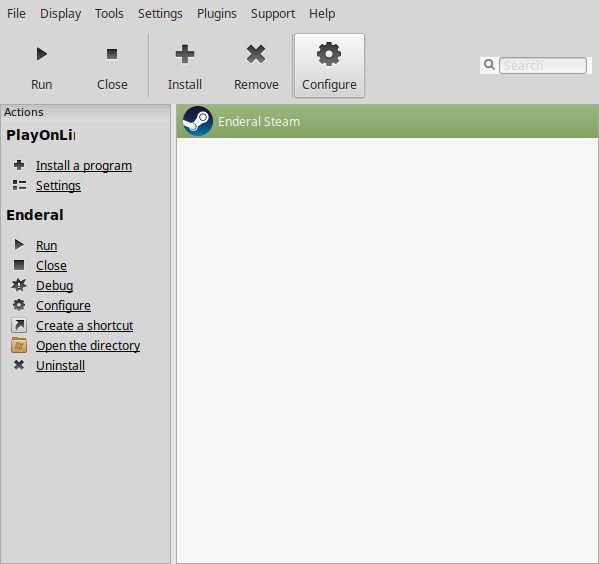Click the Install a program link
Screen dimensions: 599x564
click(x=84, y=165)
